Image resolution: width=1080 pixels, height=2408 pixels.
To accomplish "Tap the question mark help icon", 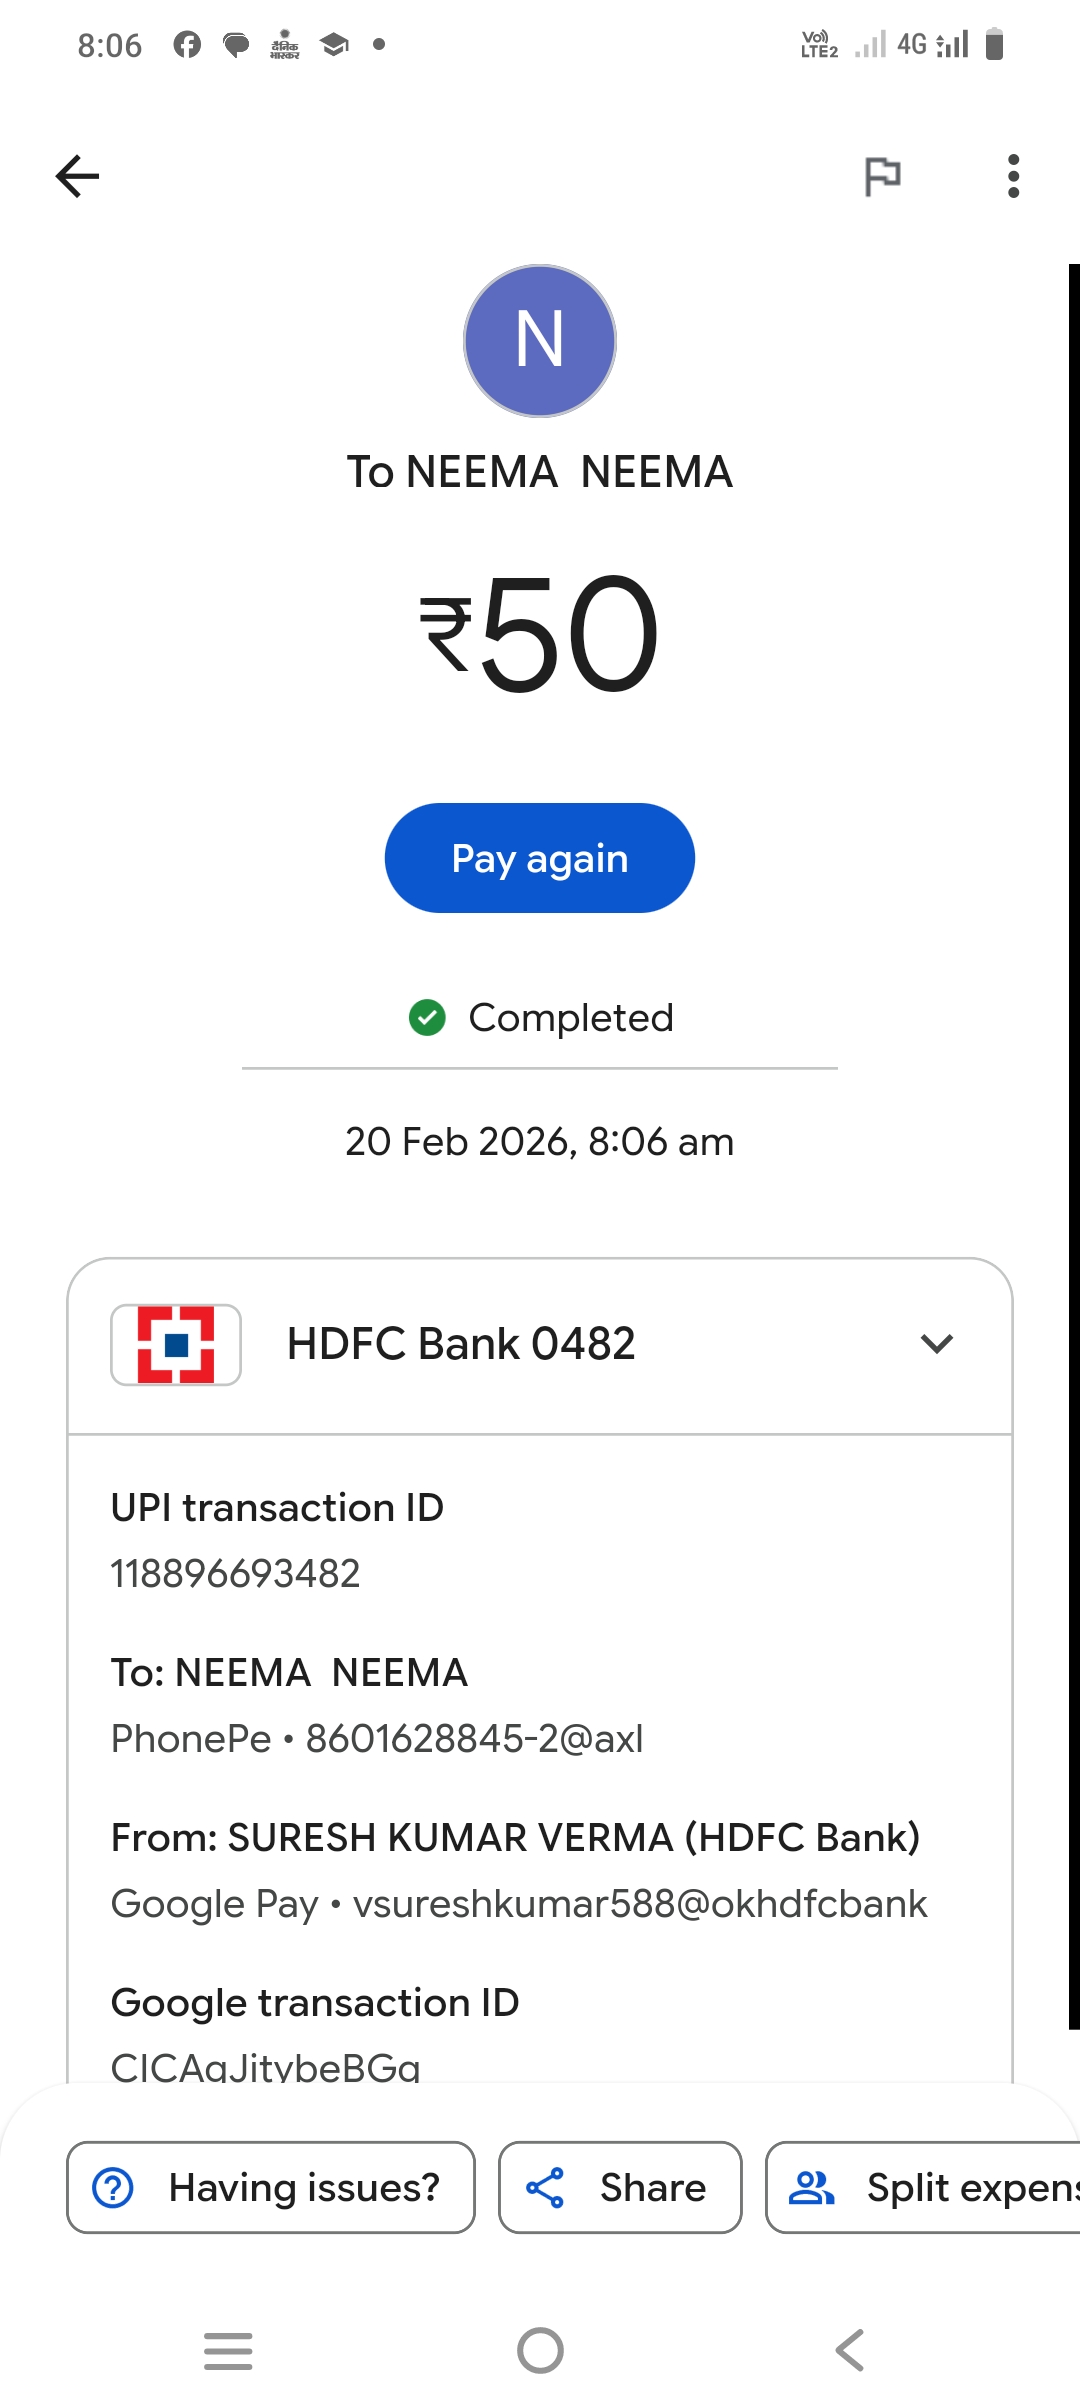I will tap(113, 2187).
